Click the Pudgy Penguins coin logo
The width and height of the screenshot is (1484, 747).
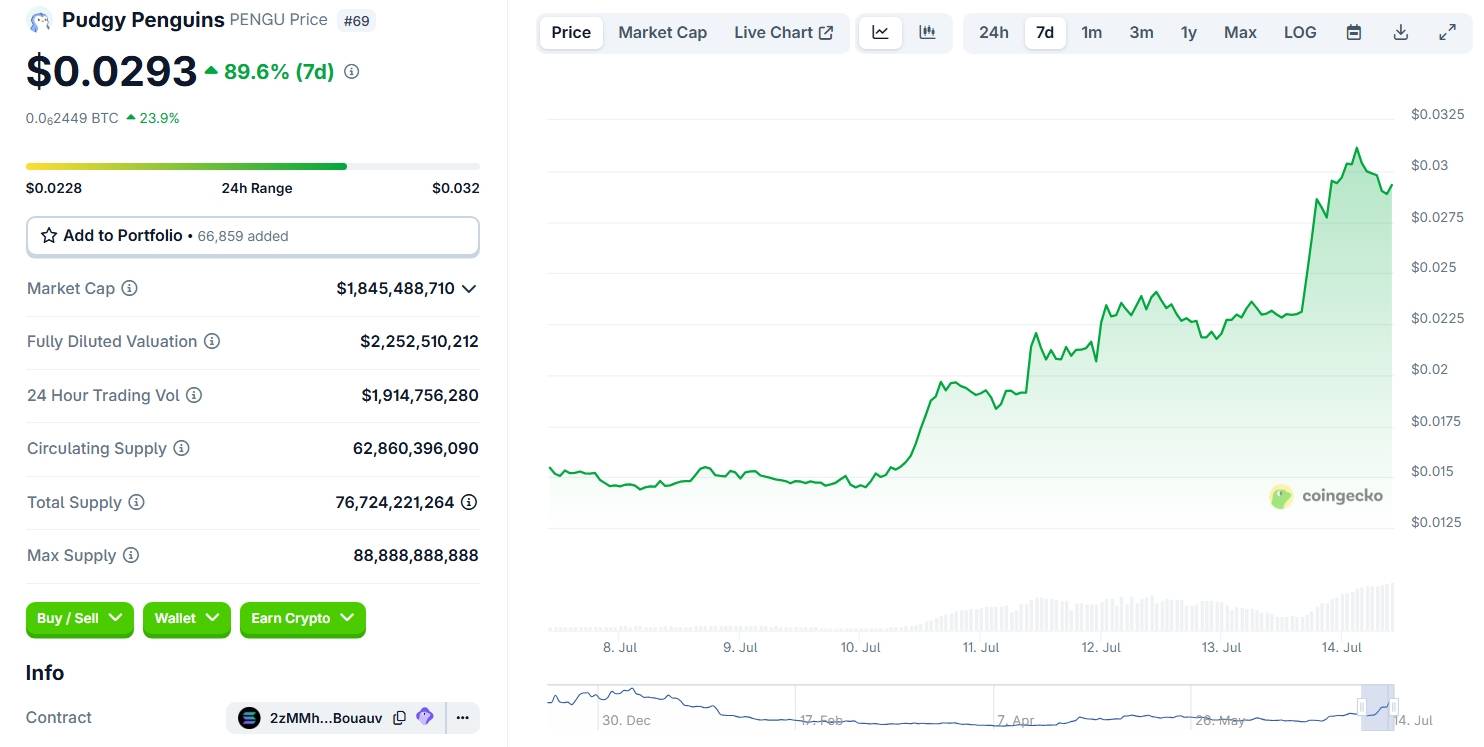pyautogui.click(x=40, y=20)
